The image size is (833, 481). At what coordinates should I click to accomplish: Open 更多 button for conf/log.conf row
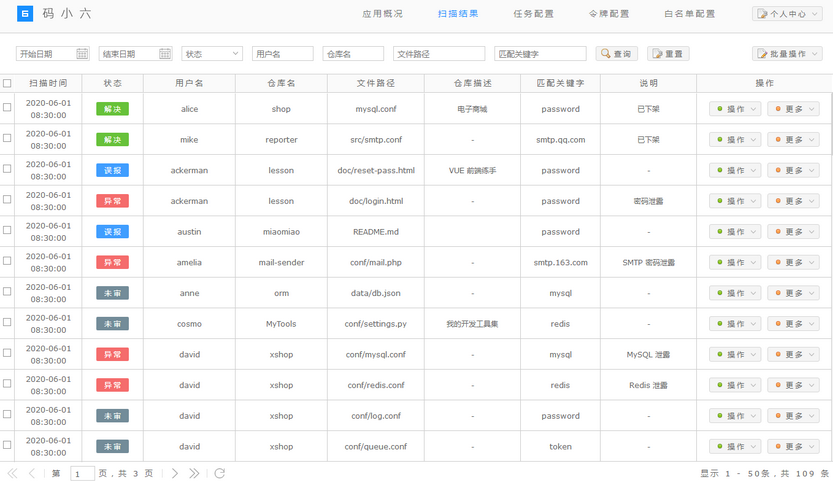coord(794,416)
